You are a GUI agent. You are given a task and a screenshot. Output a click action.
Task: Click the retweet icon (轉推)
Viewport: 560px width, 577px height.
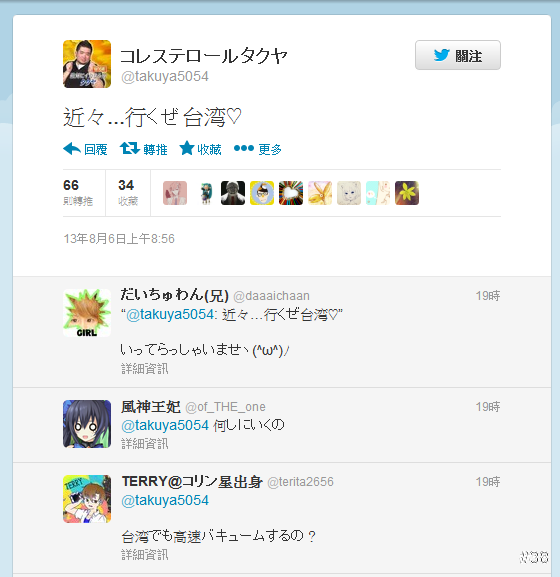[x=130, y=149]
